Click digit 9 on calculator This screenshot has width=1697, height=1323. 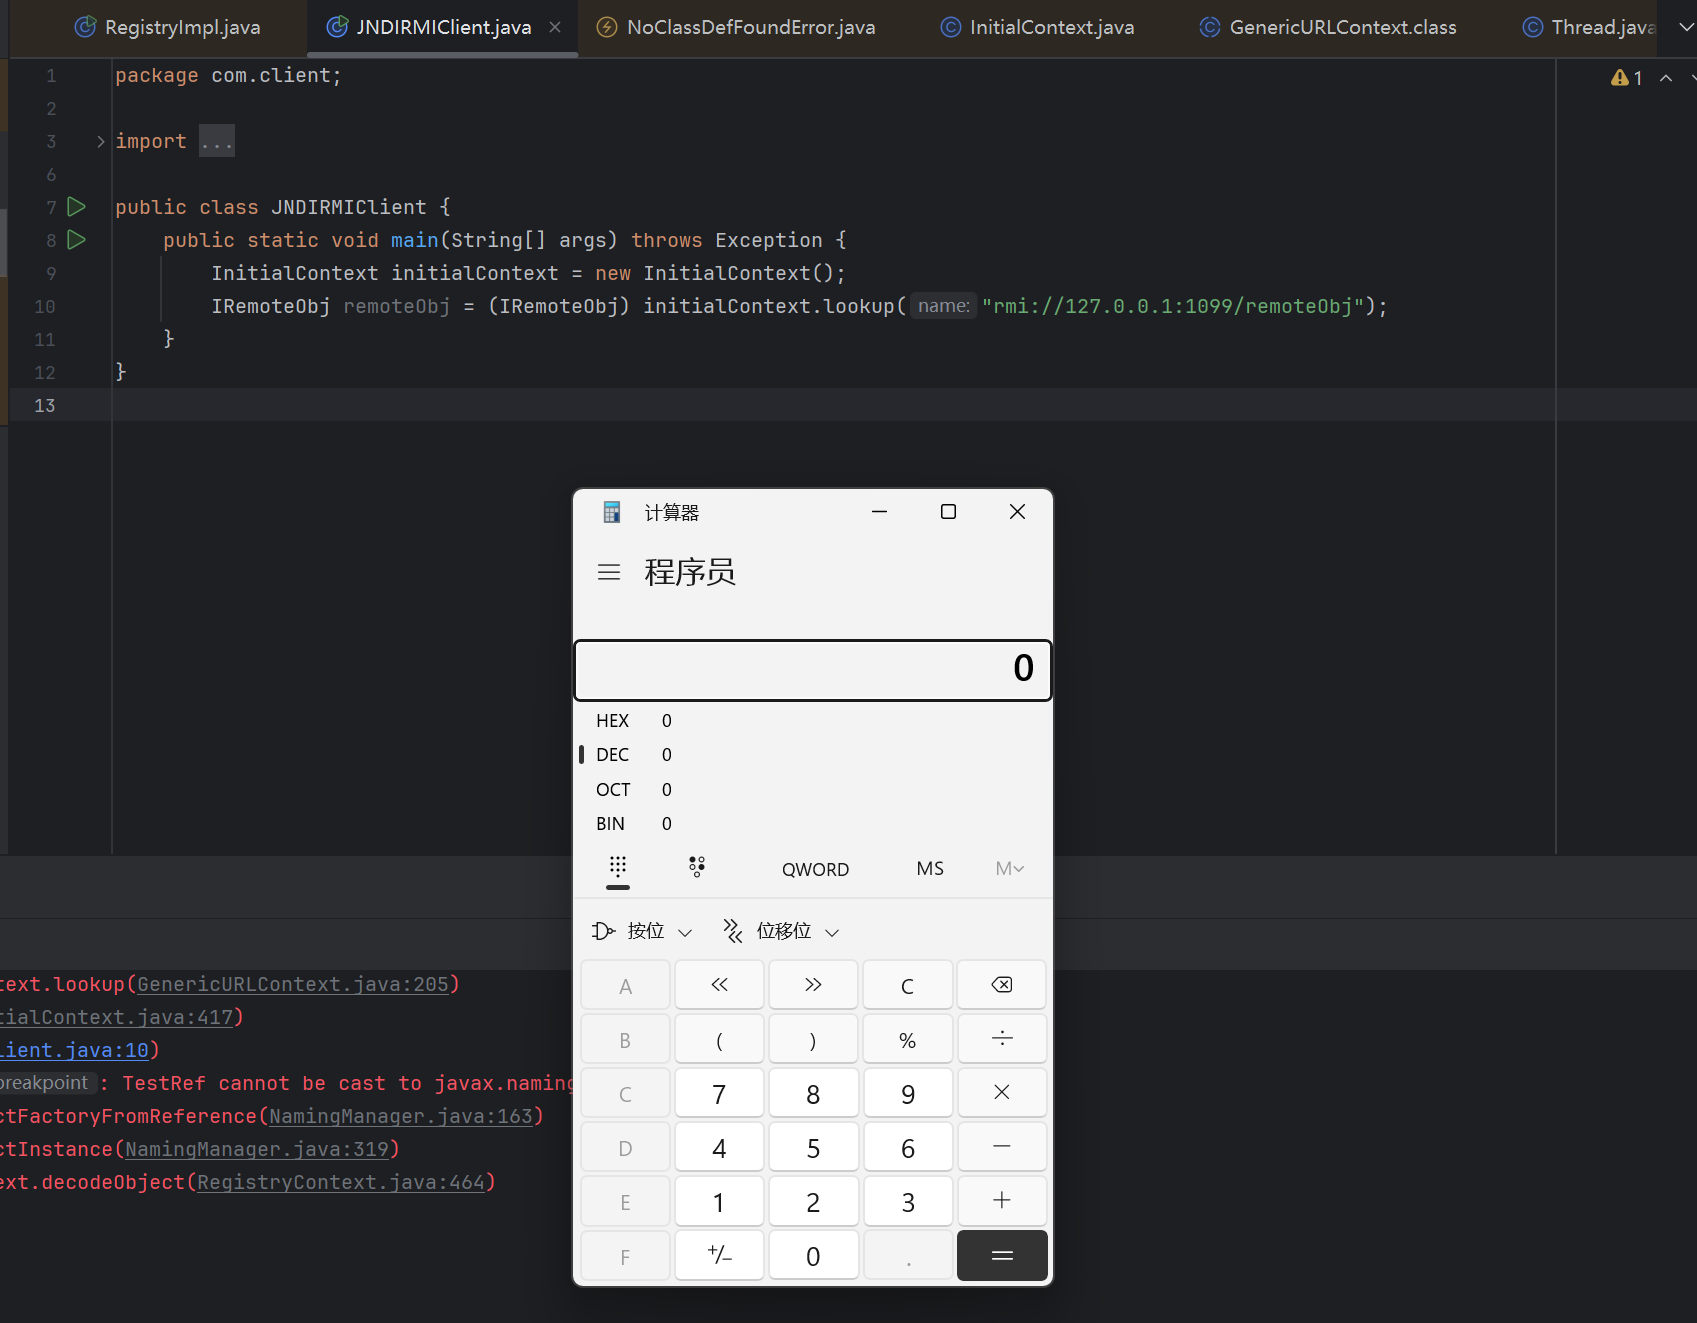pyautogui.click(x=907, y=1093)
